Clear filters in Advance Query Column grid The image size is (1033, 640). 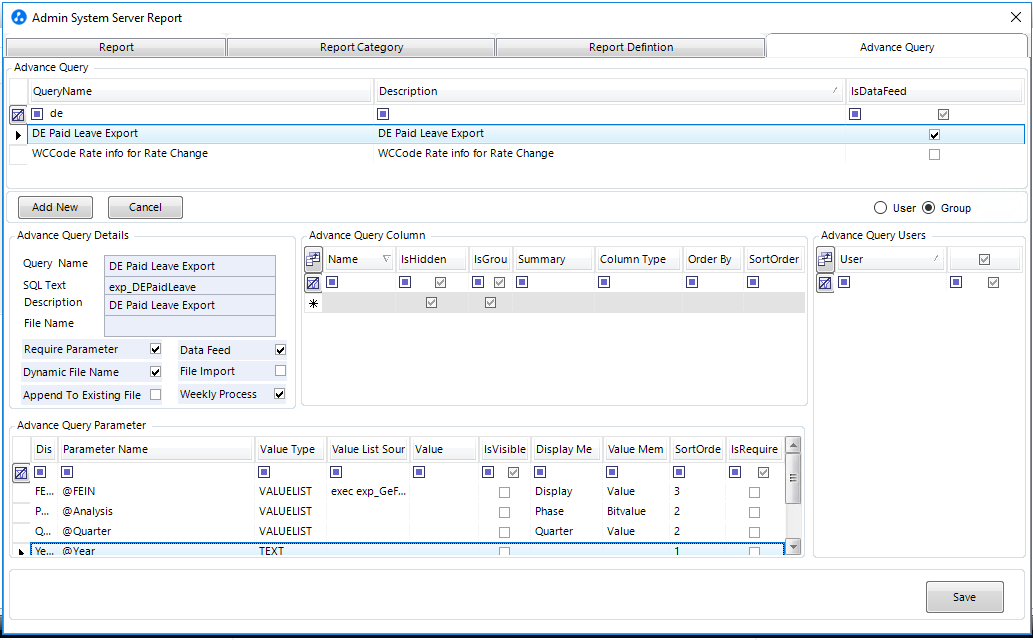tap(313, 283)
